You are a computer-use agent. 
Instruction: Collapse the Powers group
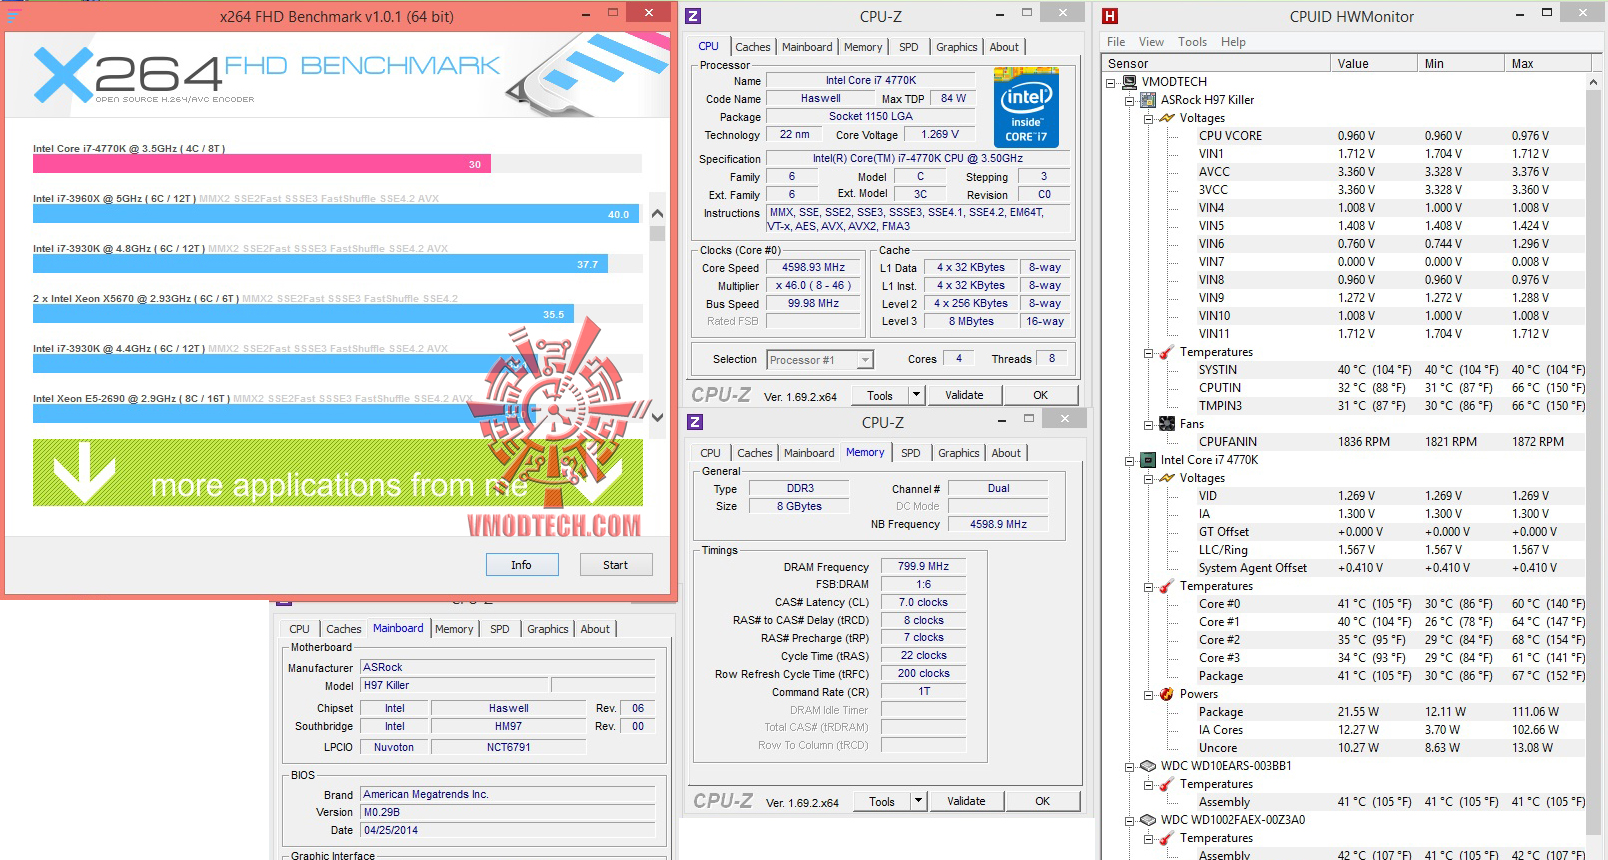tap(1149, 695)
